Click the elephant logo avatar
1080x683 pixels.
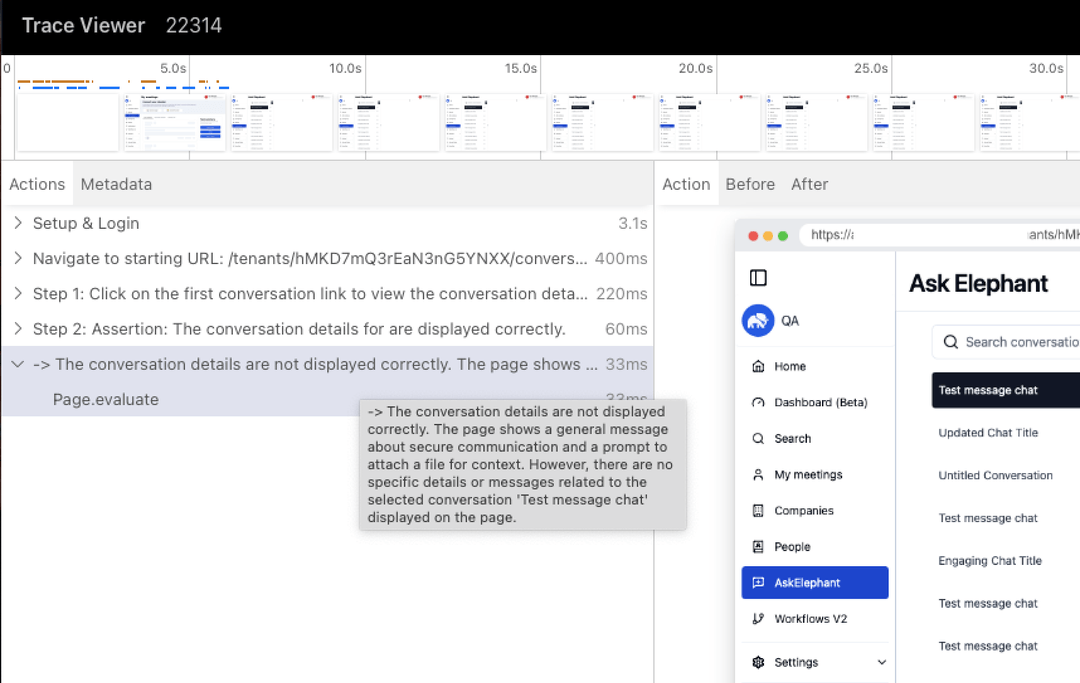tap(758, 321)
